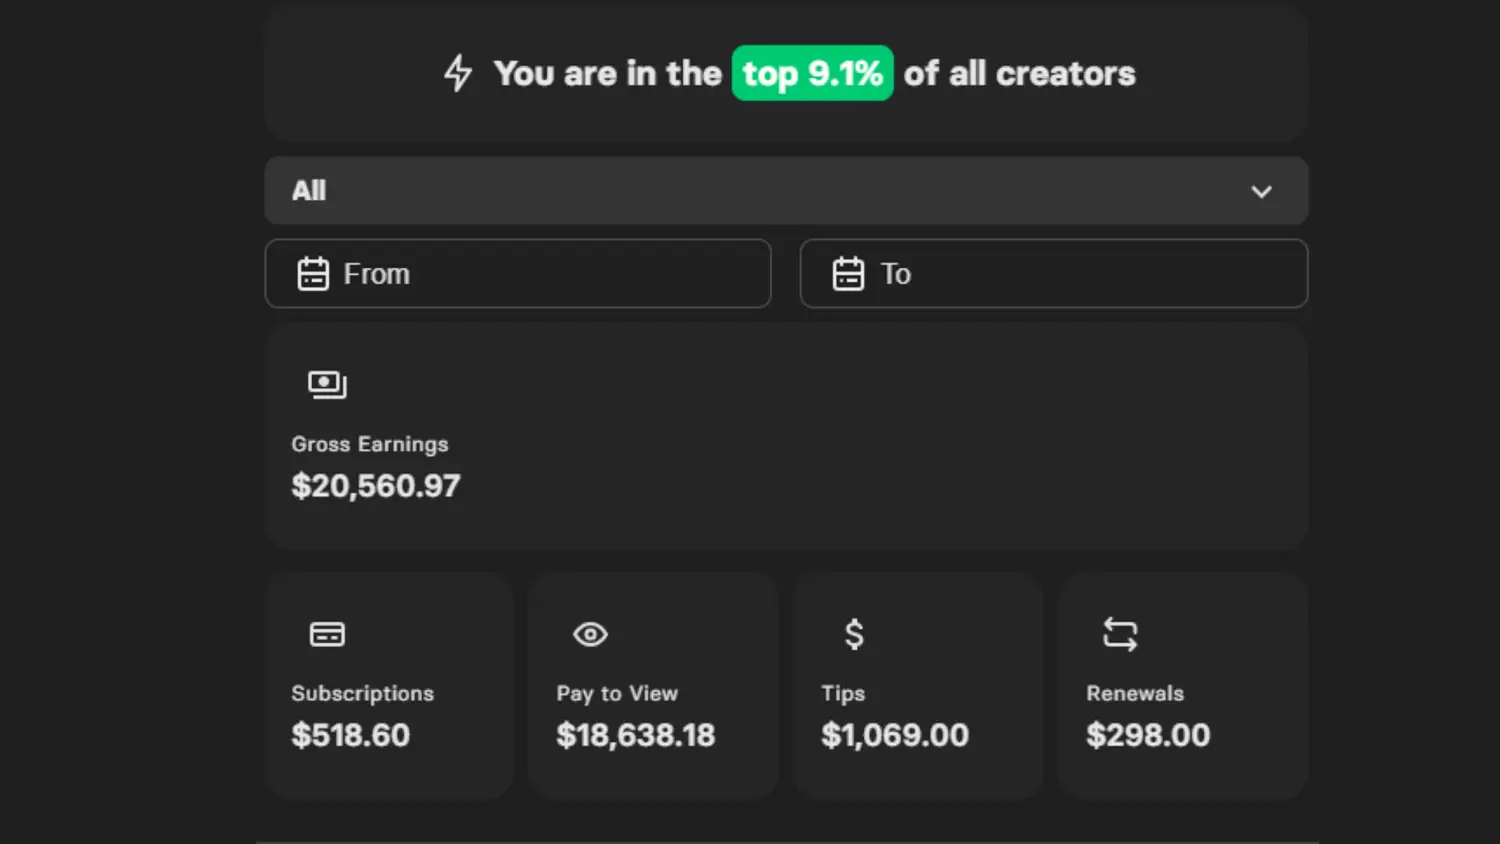Viewport: 1500px width, 844px height.
Task: Click the Subscriptions credit card icon
Action: click(x=327, y=634)
